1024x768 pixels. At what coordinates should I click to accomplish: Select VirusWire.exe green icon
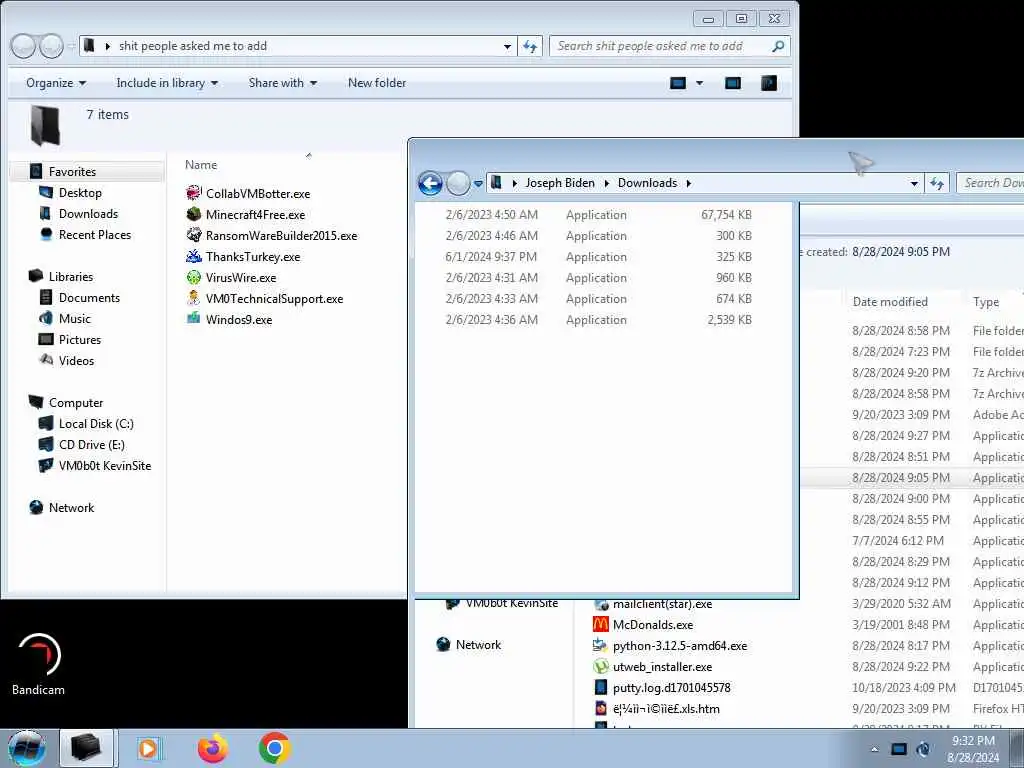pyautogui.click(x=193, y=277)
